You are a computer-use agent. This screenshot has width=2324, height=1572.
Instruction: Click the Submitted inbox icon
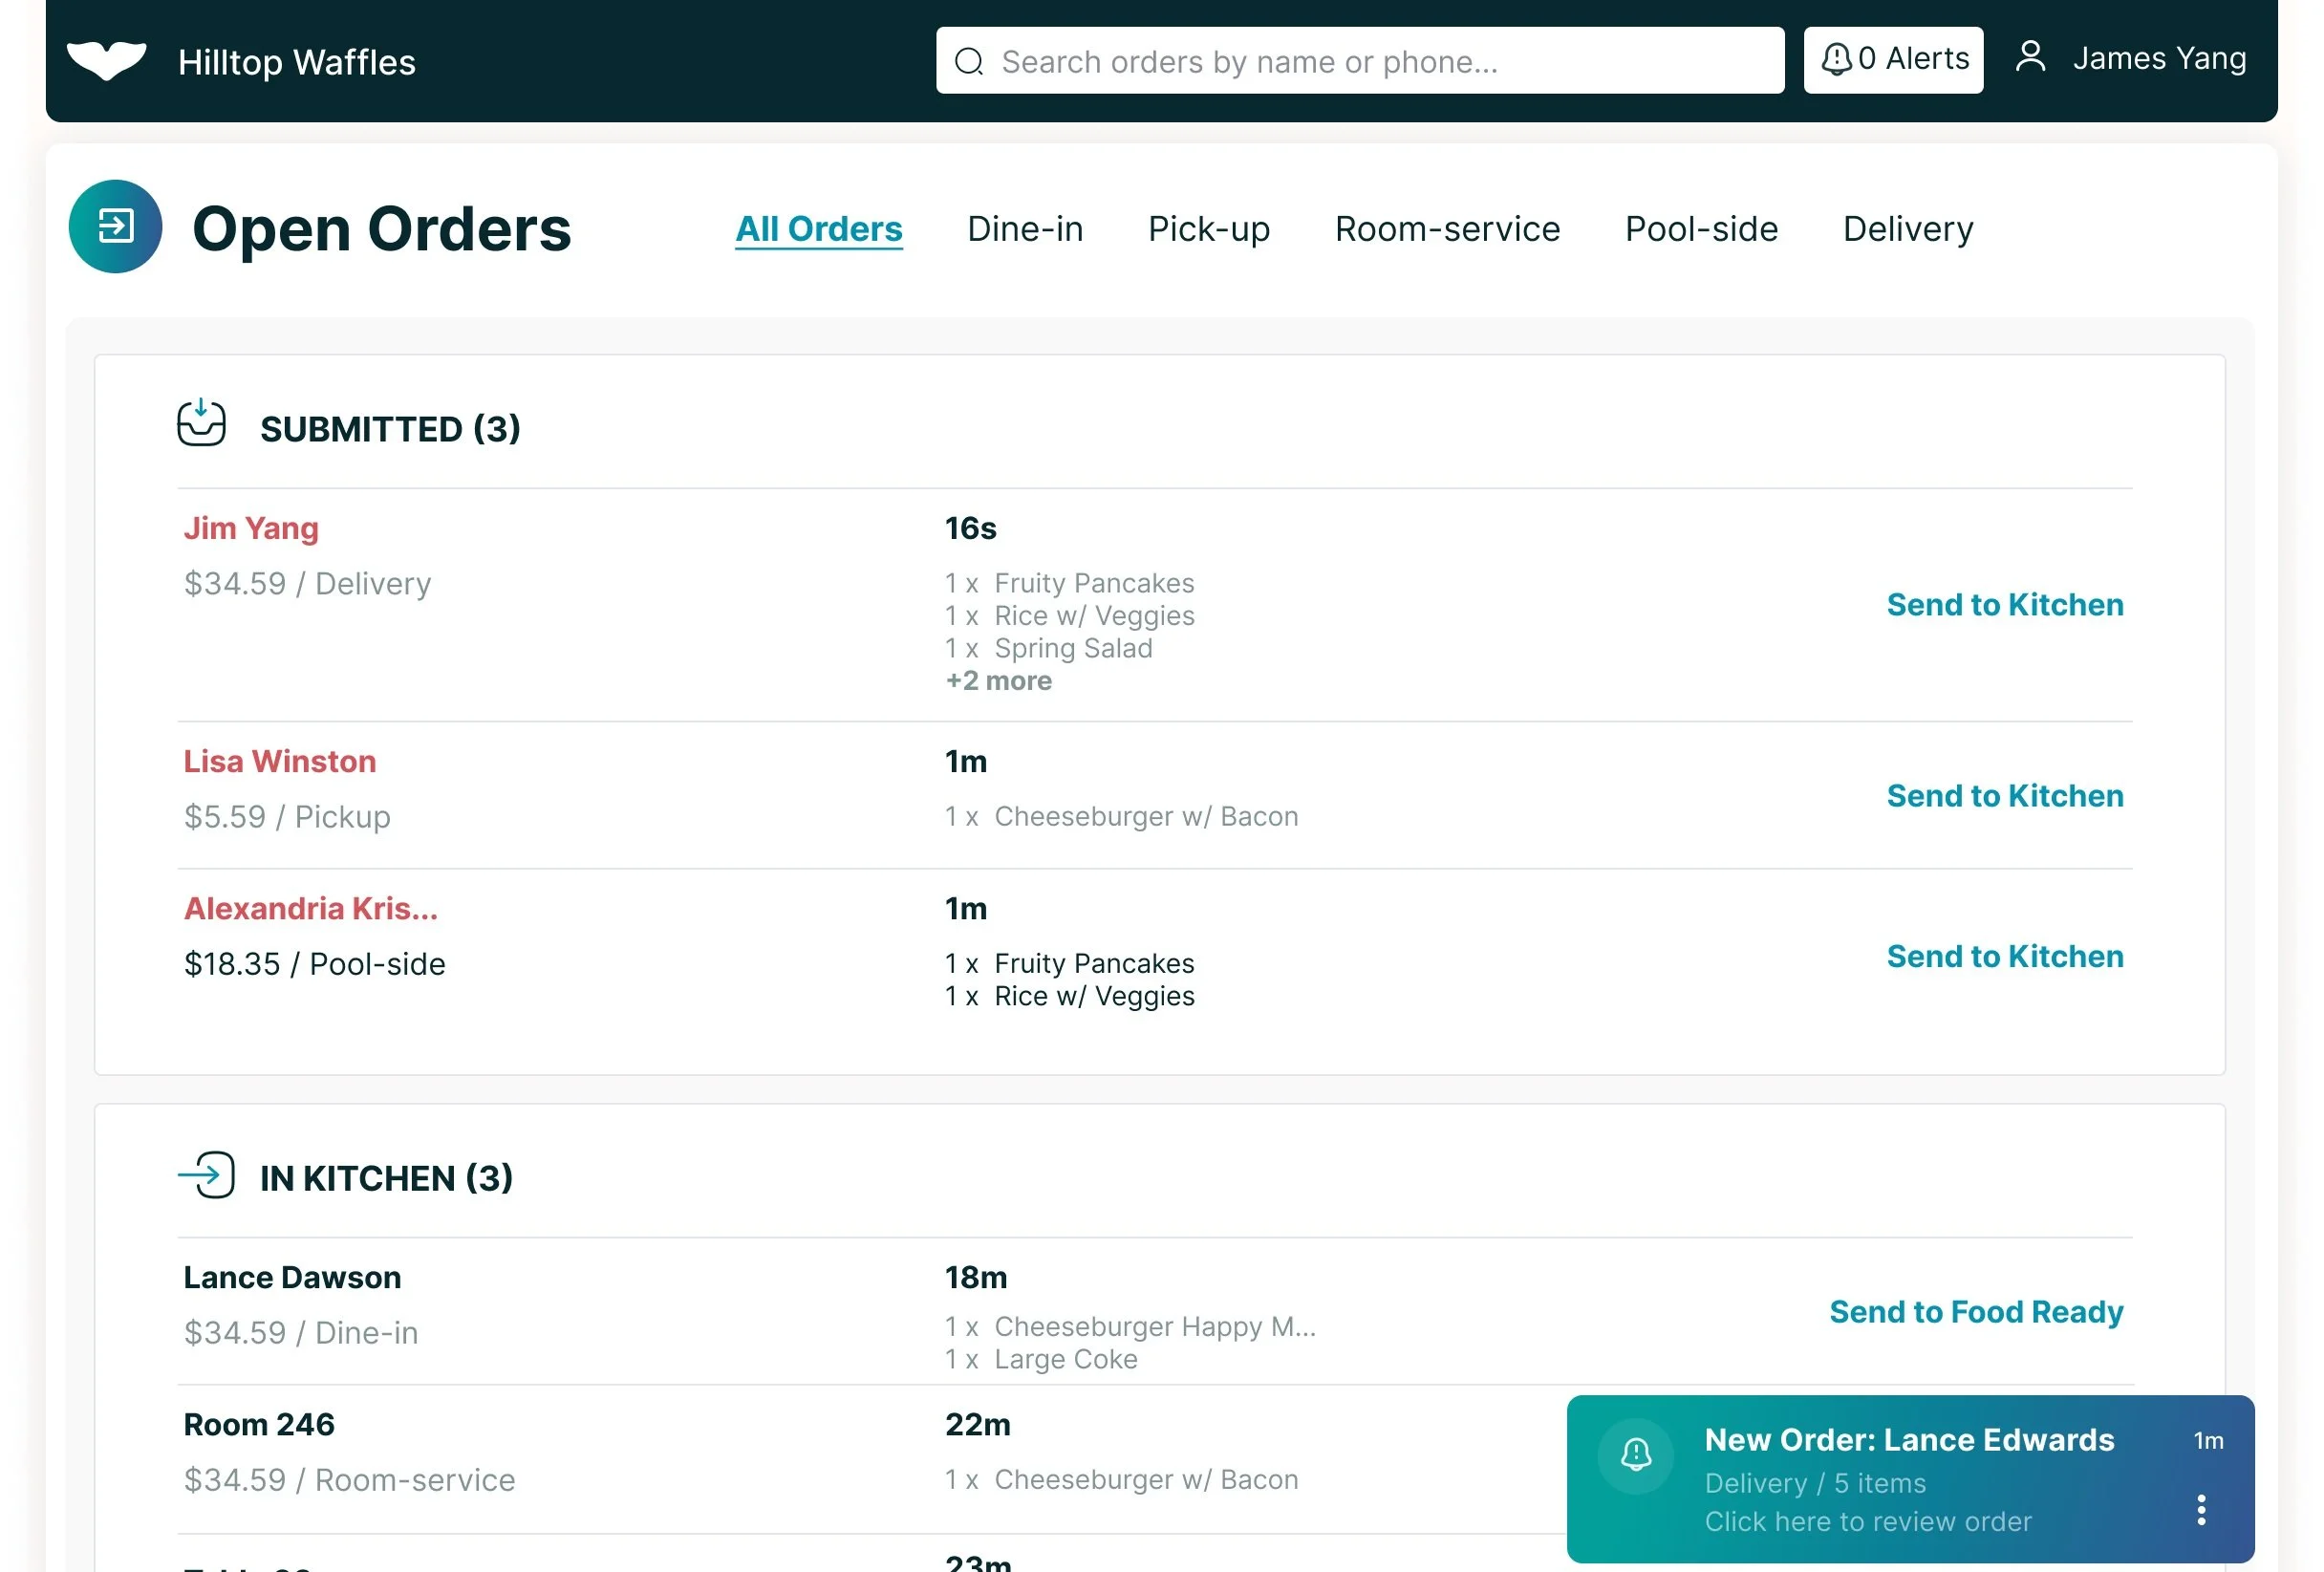(x=201, y=424)
